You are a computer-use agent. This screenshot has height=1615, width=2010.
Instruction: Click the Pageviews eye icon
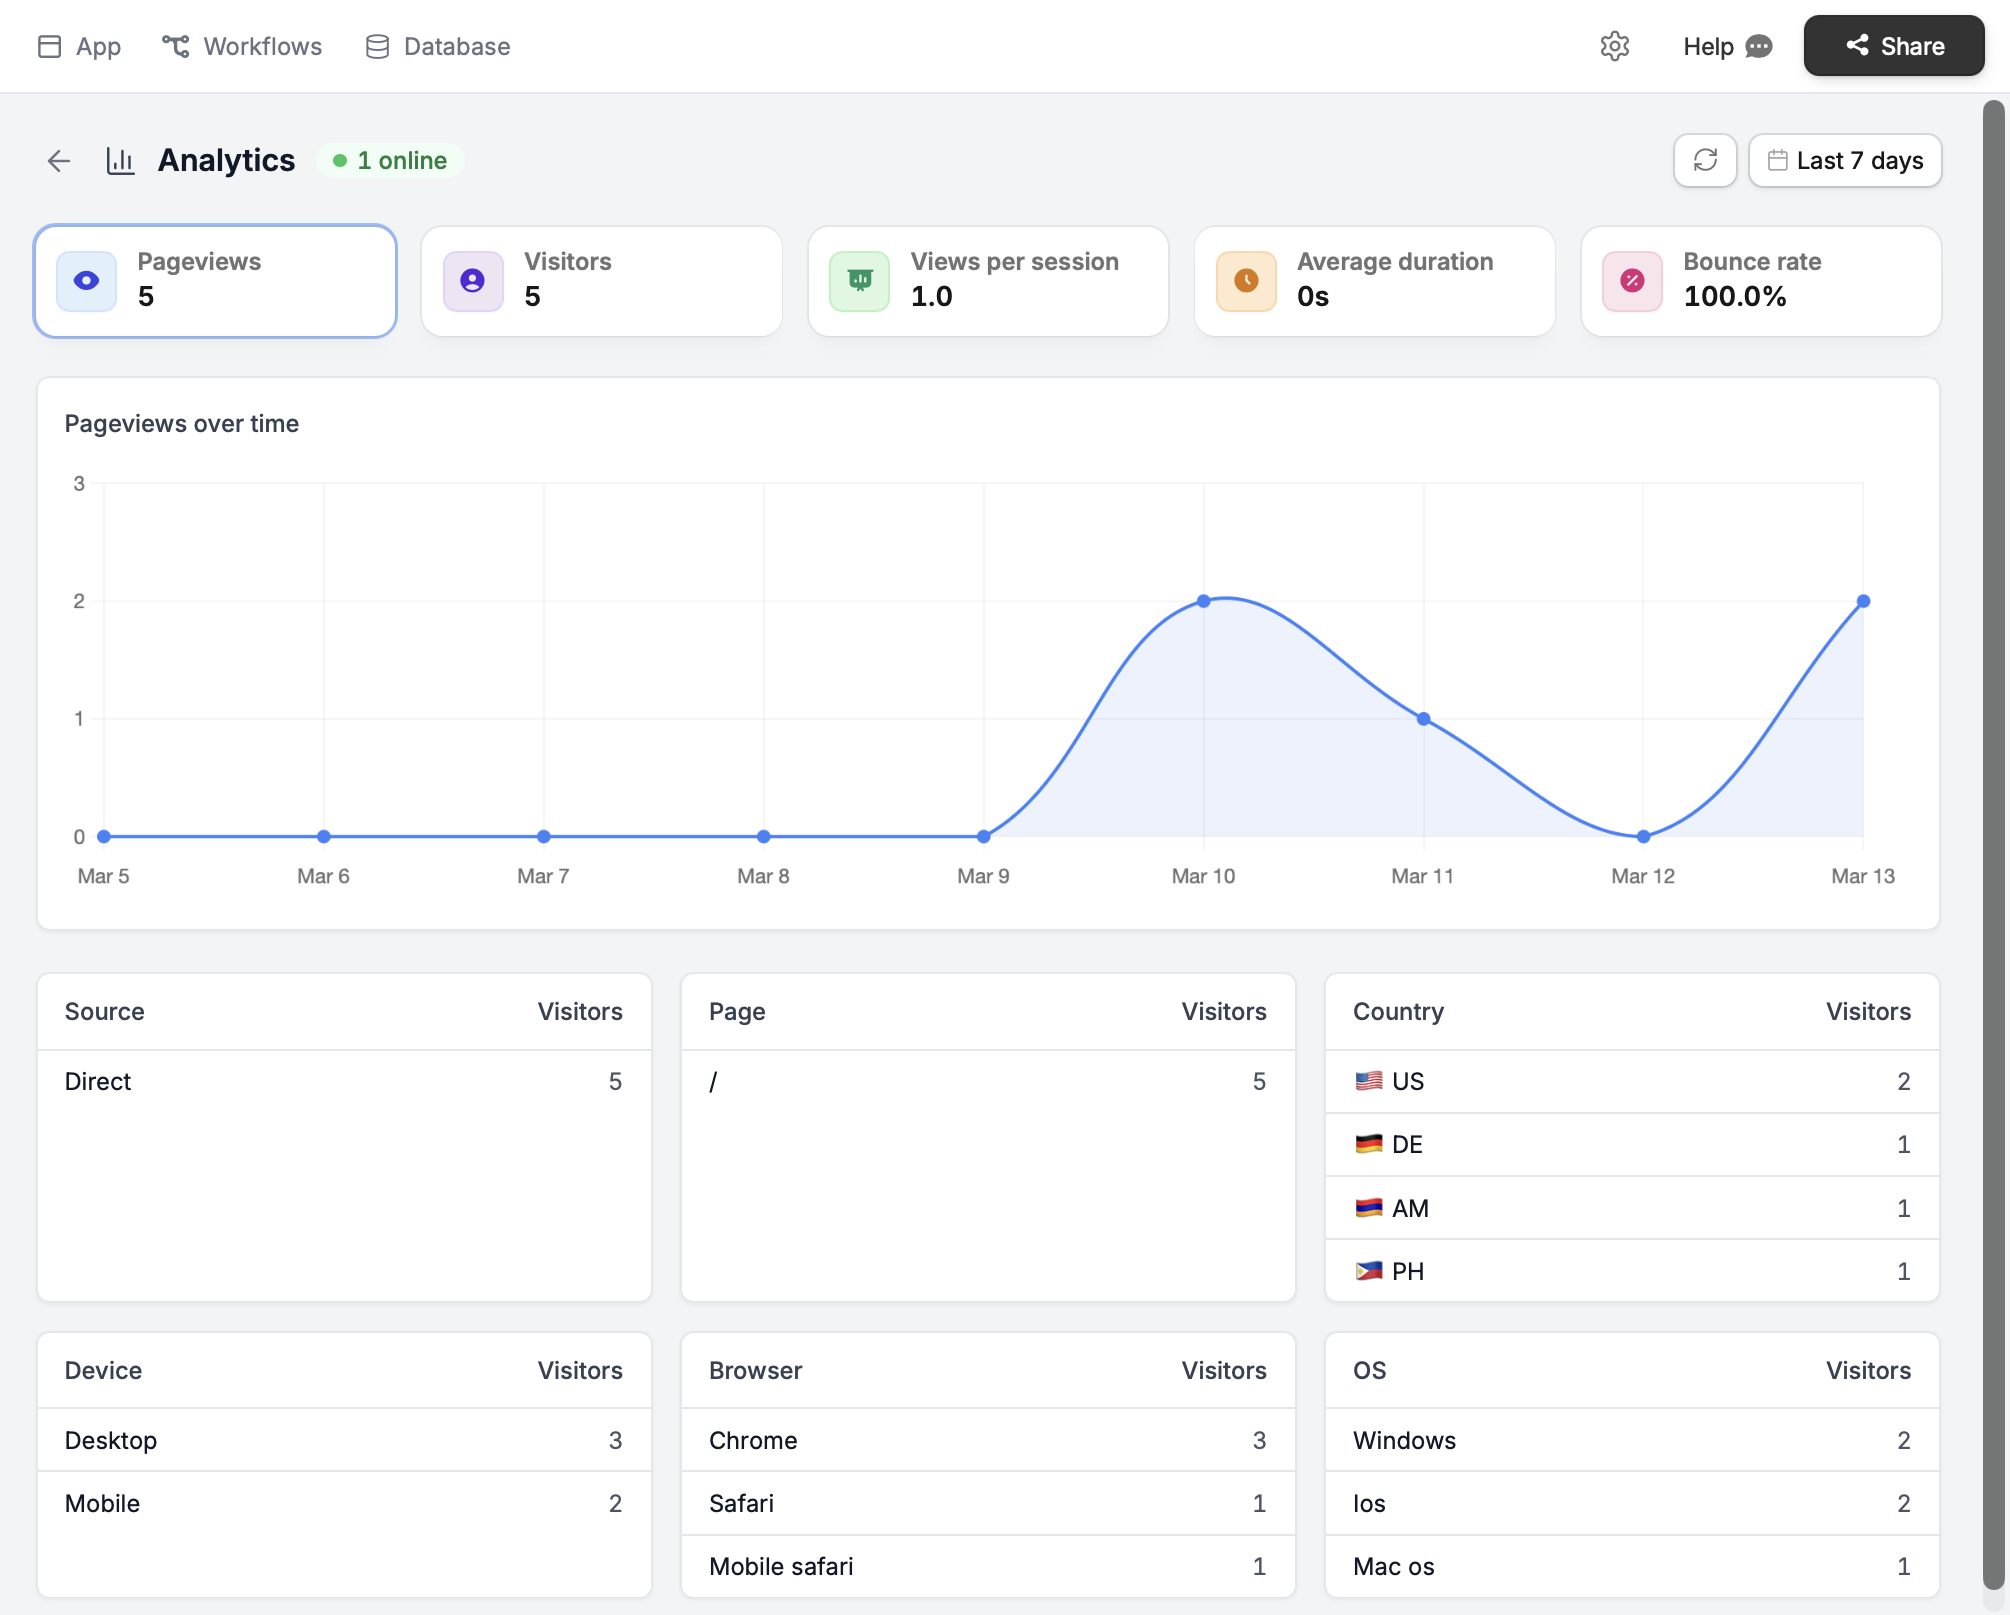pos(87,281)
